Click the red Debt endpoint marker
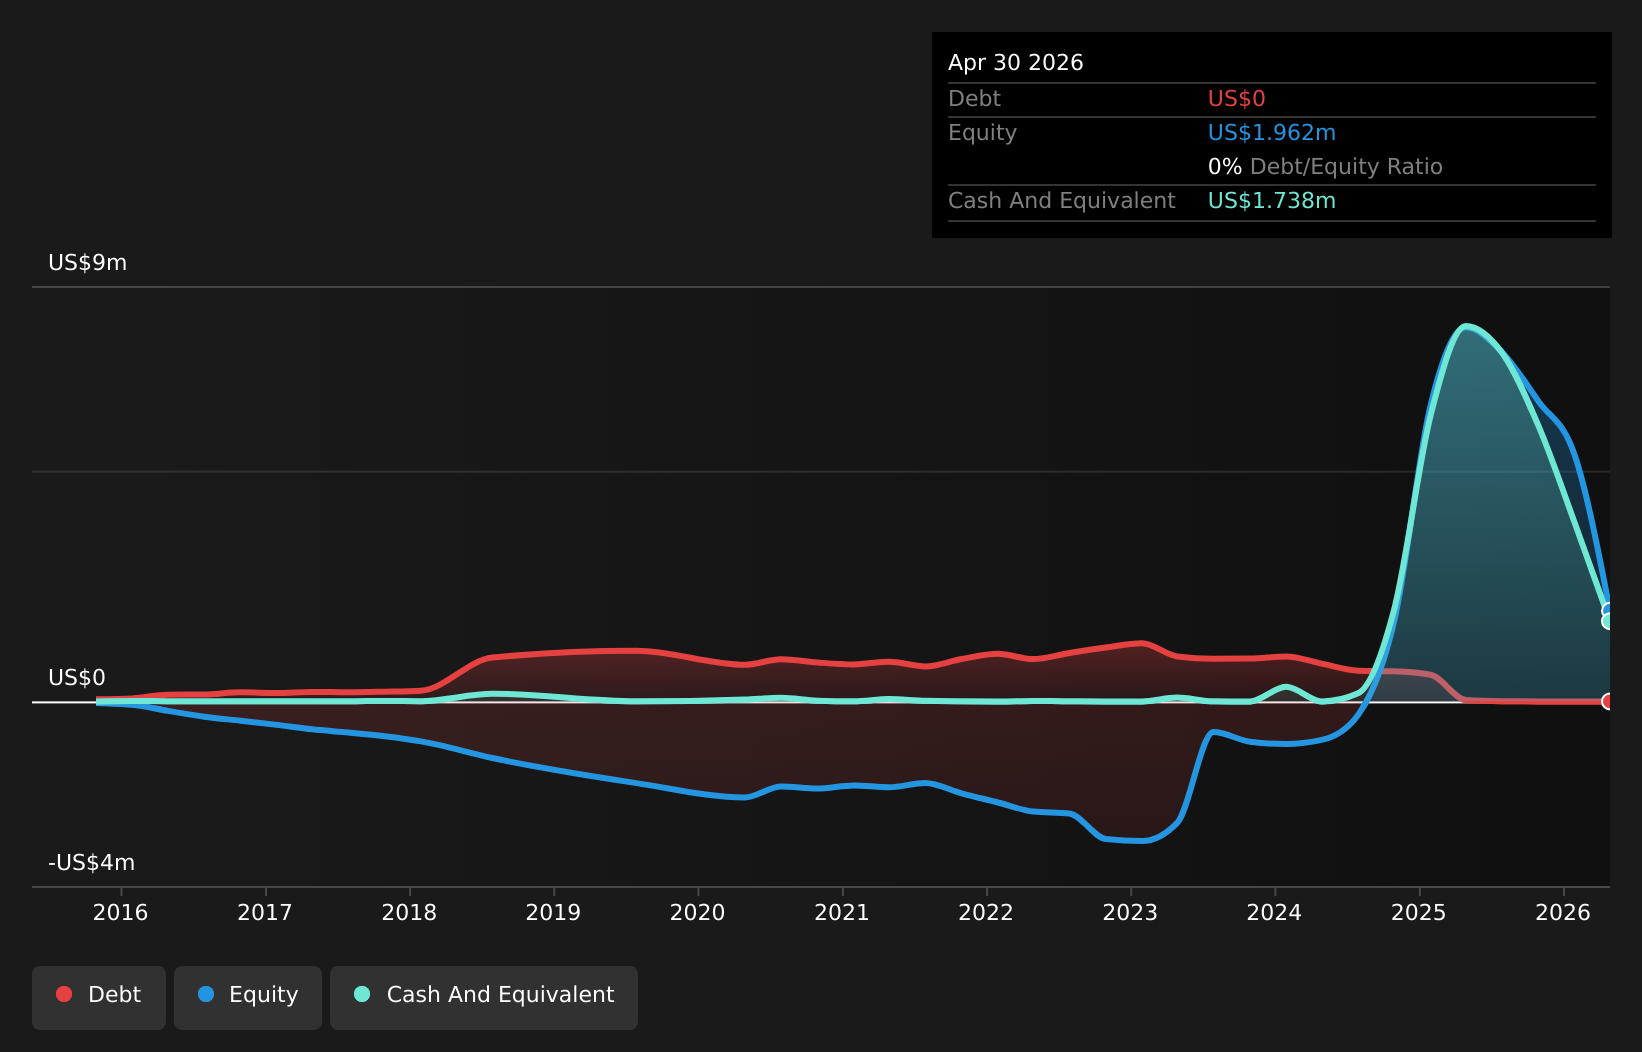This screenshot has height=1052, width=1642. 1608,701
